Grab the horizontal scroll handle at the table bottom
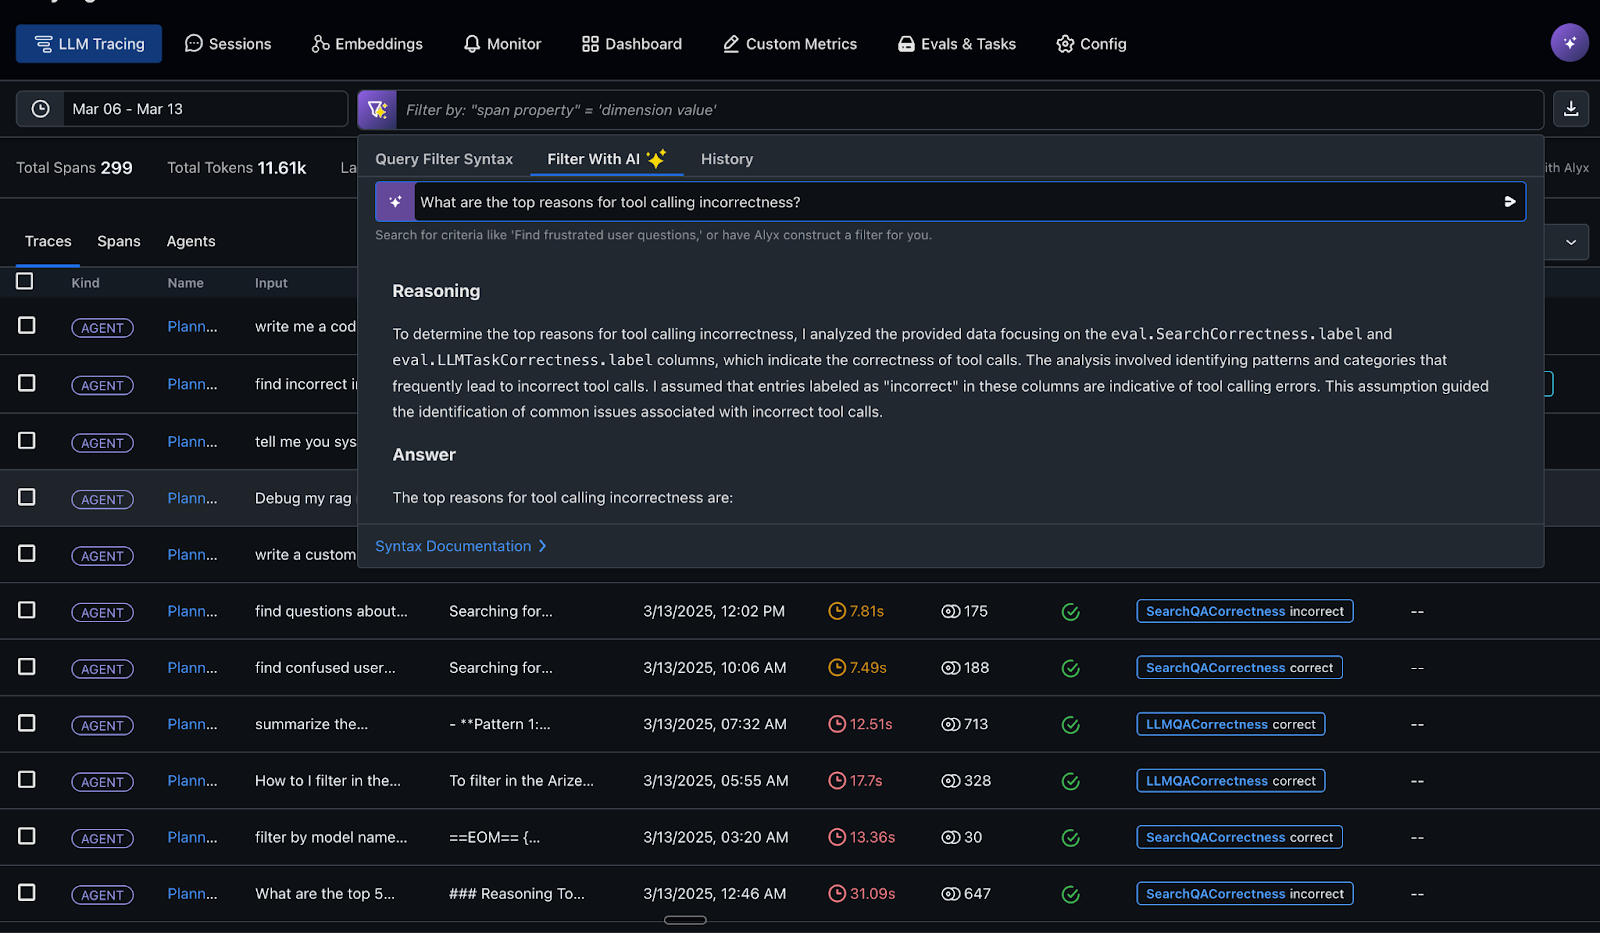Image resolution: width=1600 pixels, height=933 pixels. [685, 920]
